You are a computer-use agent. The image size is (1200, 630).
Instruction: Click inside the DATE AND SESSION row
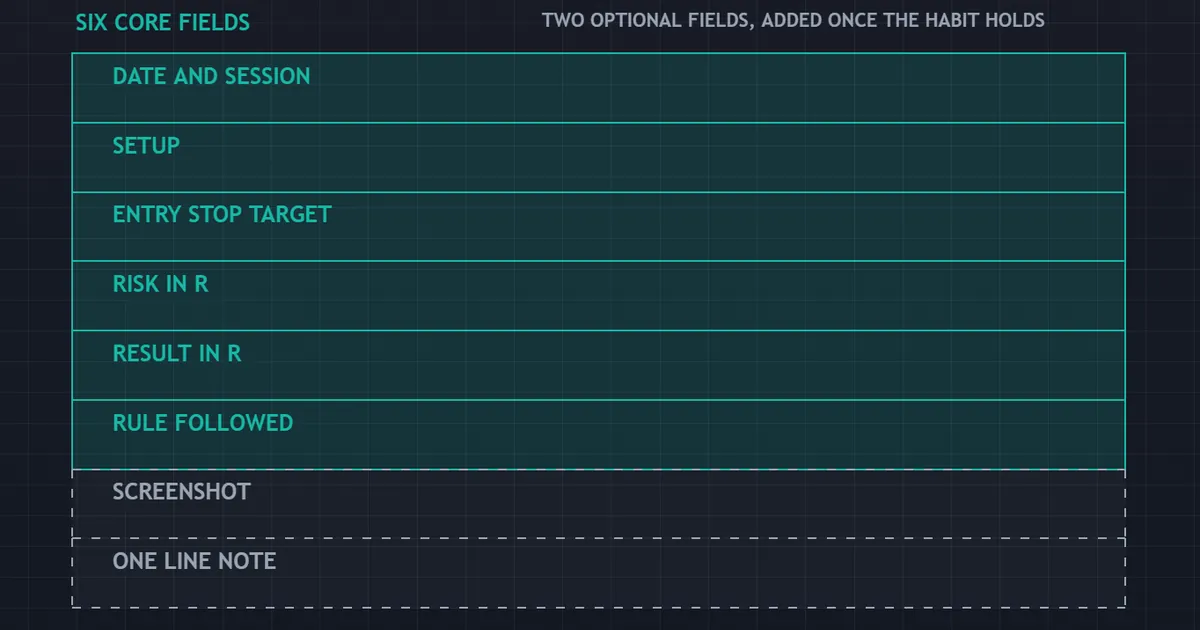point(598,88)
